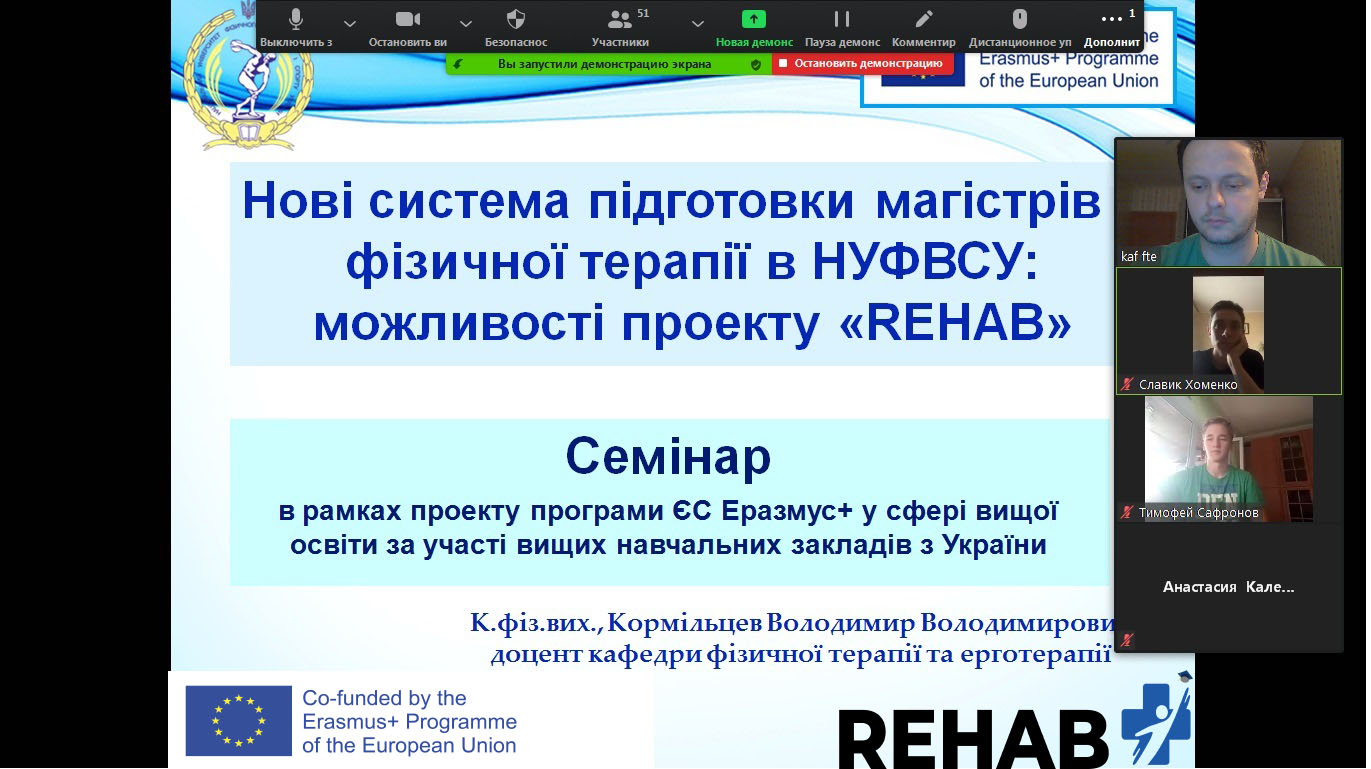Click green shield icon in share bar
This screenshot has width=1371, height=769.
coord(756,64)
